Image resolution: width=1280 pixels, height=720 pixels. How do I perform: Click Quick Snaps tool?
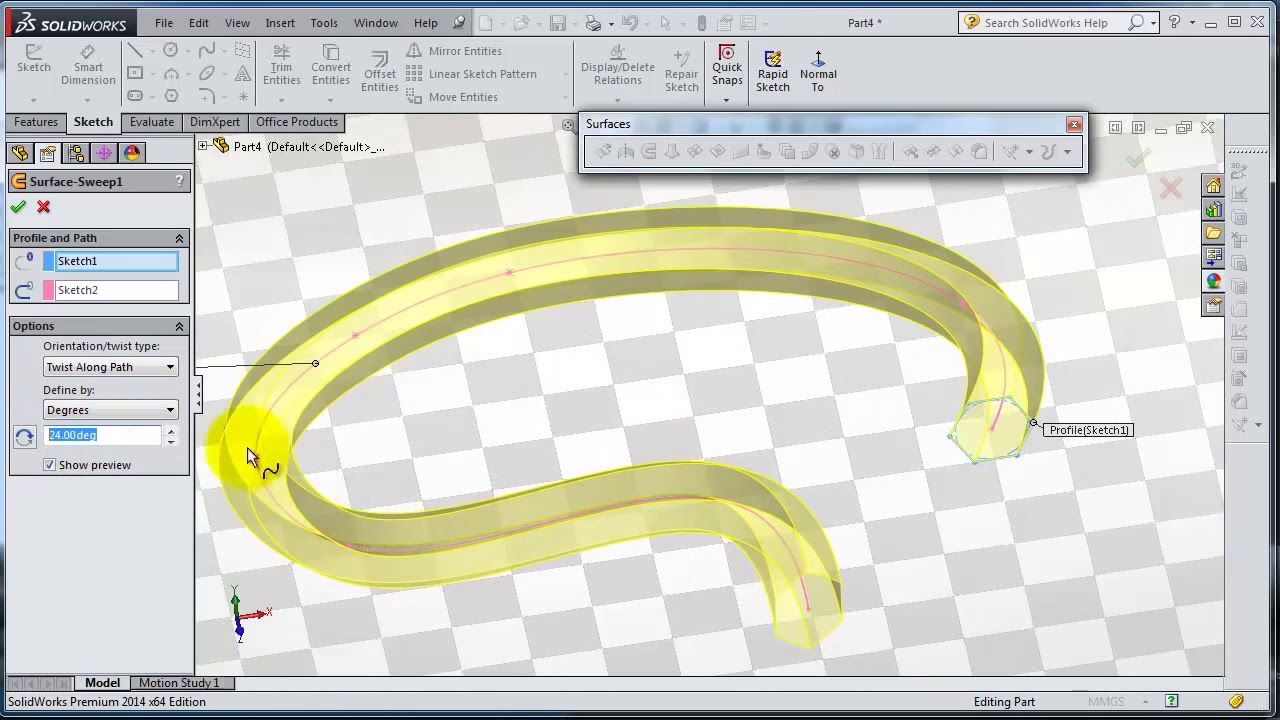[x=727, y=64]
